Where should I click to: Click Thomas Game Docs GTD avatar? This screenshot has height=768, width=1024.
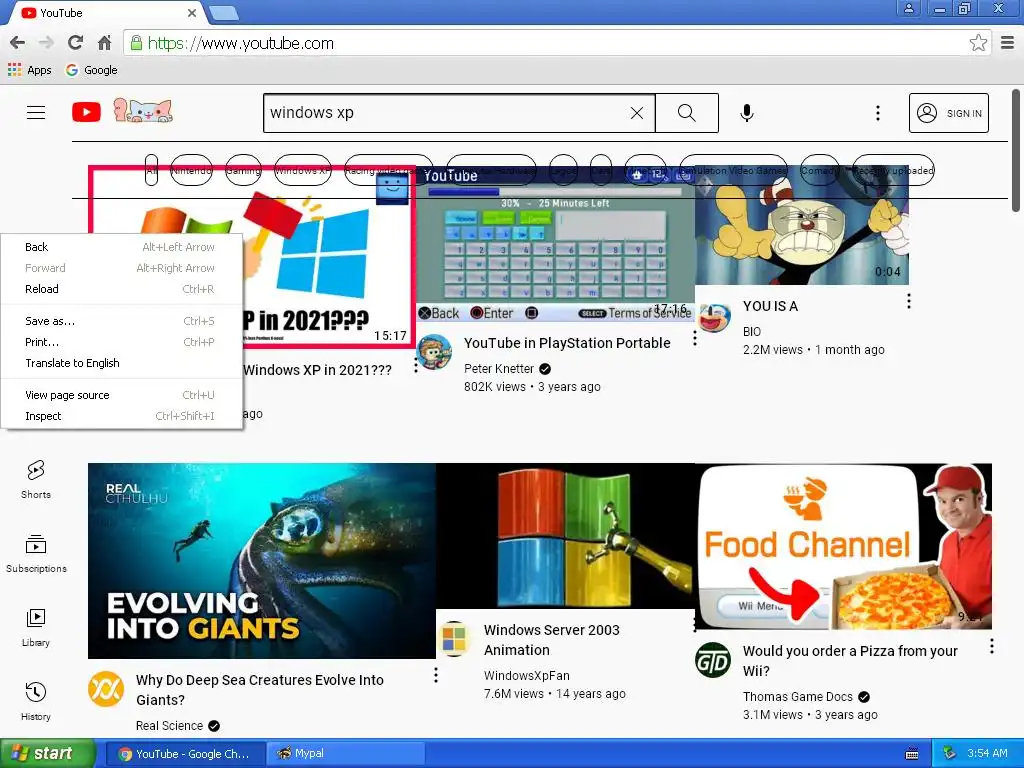tap(712, 660)
